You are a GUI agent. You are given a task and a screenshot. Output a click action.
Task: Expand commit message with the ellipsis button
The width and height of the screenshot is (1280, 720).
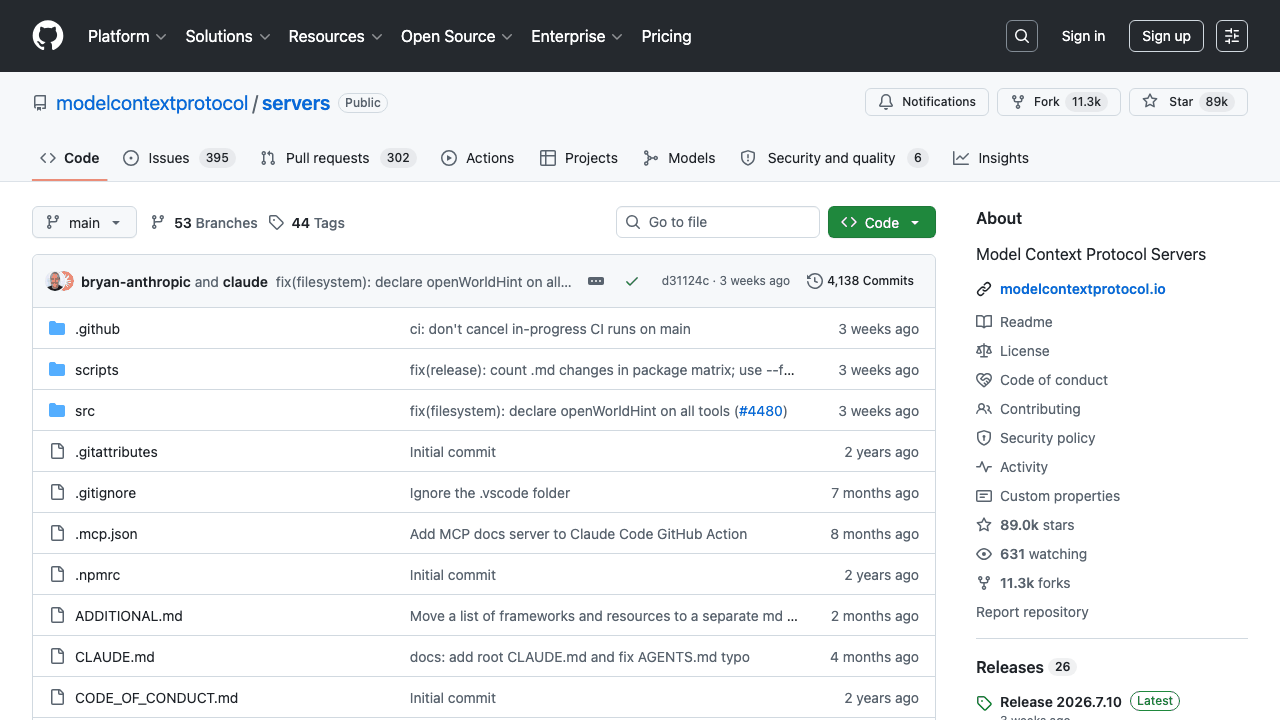tap(596, 281)
